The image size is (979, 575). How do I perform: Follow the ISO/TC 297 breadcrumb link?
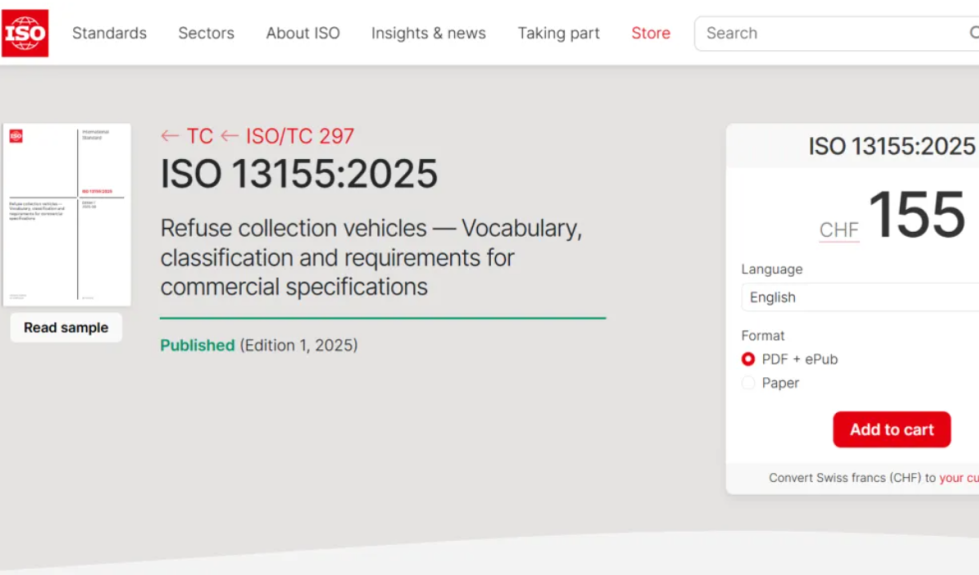point(300,136)
